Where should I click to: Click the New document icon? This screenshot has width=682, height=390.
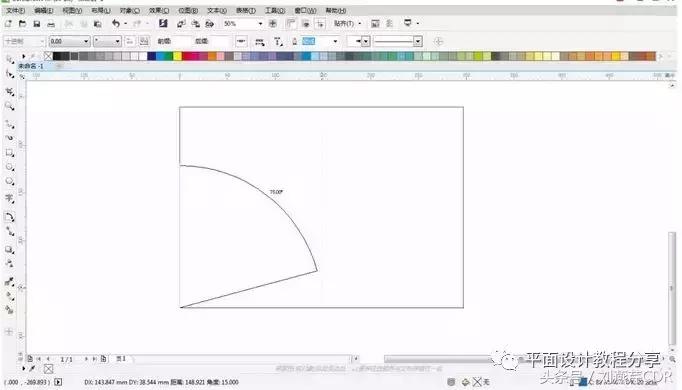pos(8,23)
